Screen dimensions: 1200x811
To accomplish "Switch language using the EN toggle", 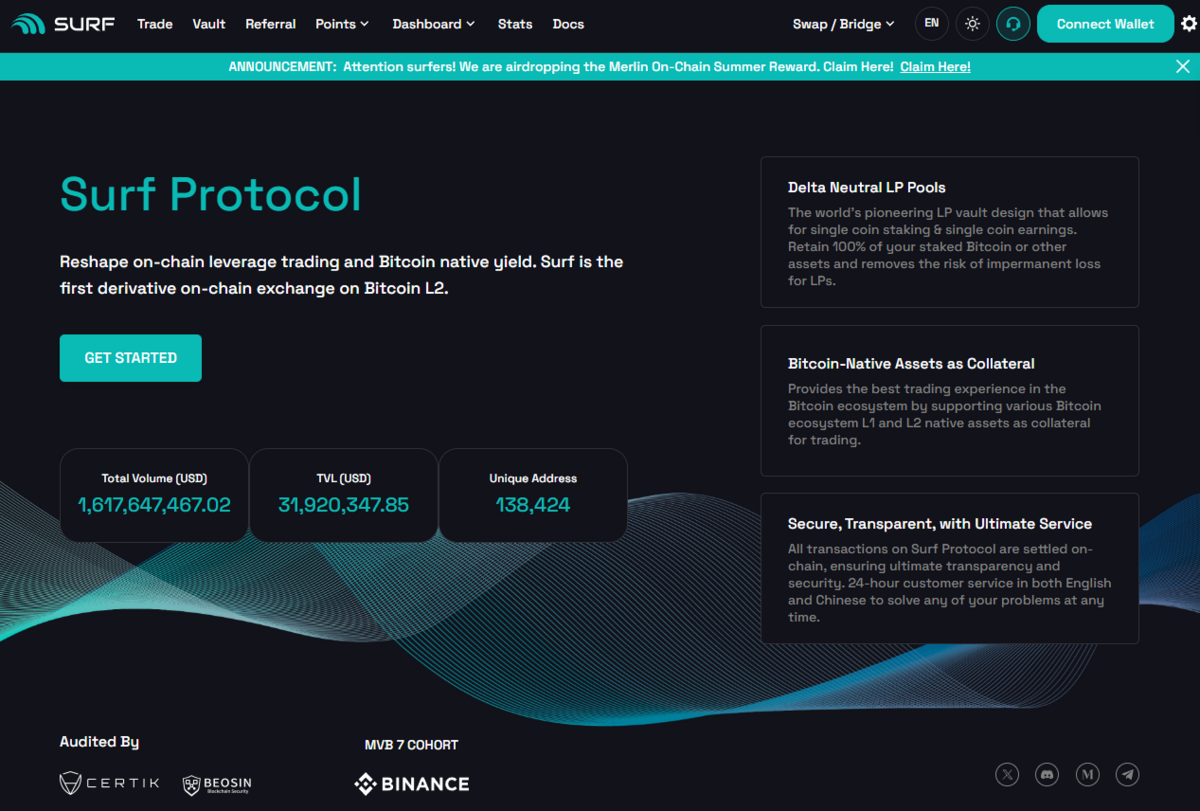I will (931, 24).
